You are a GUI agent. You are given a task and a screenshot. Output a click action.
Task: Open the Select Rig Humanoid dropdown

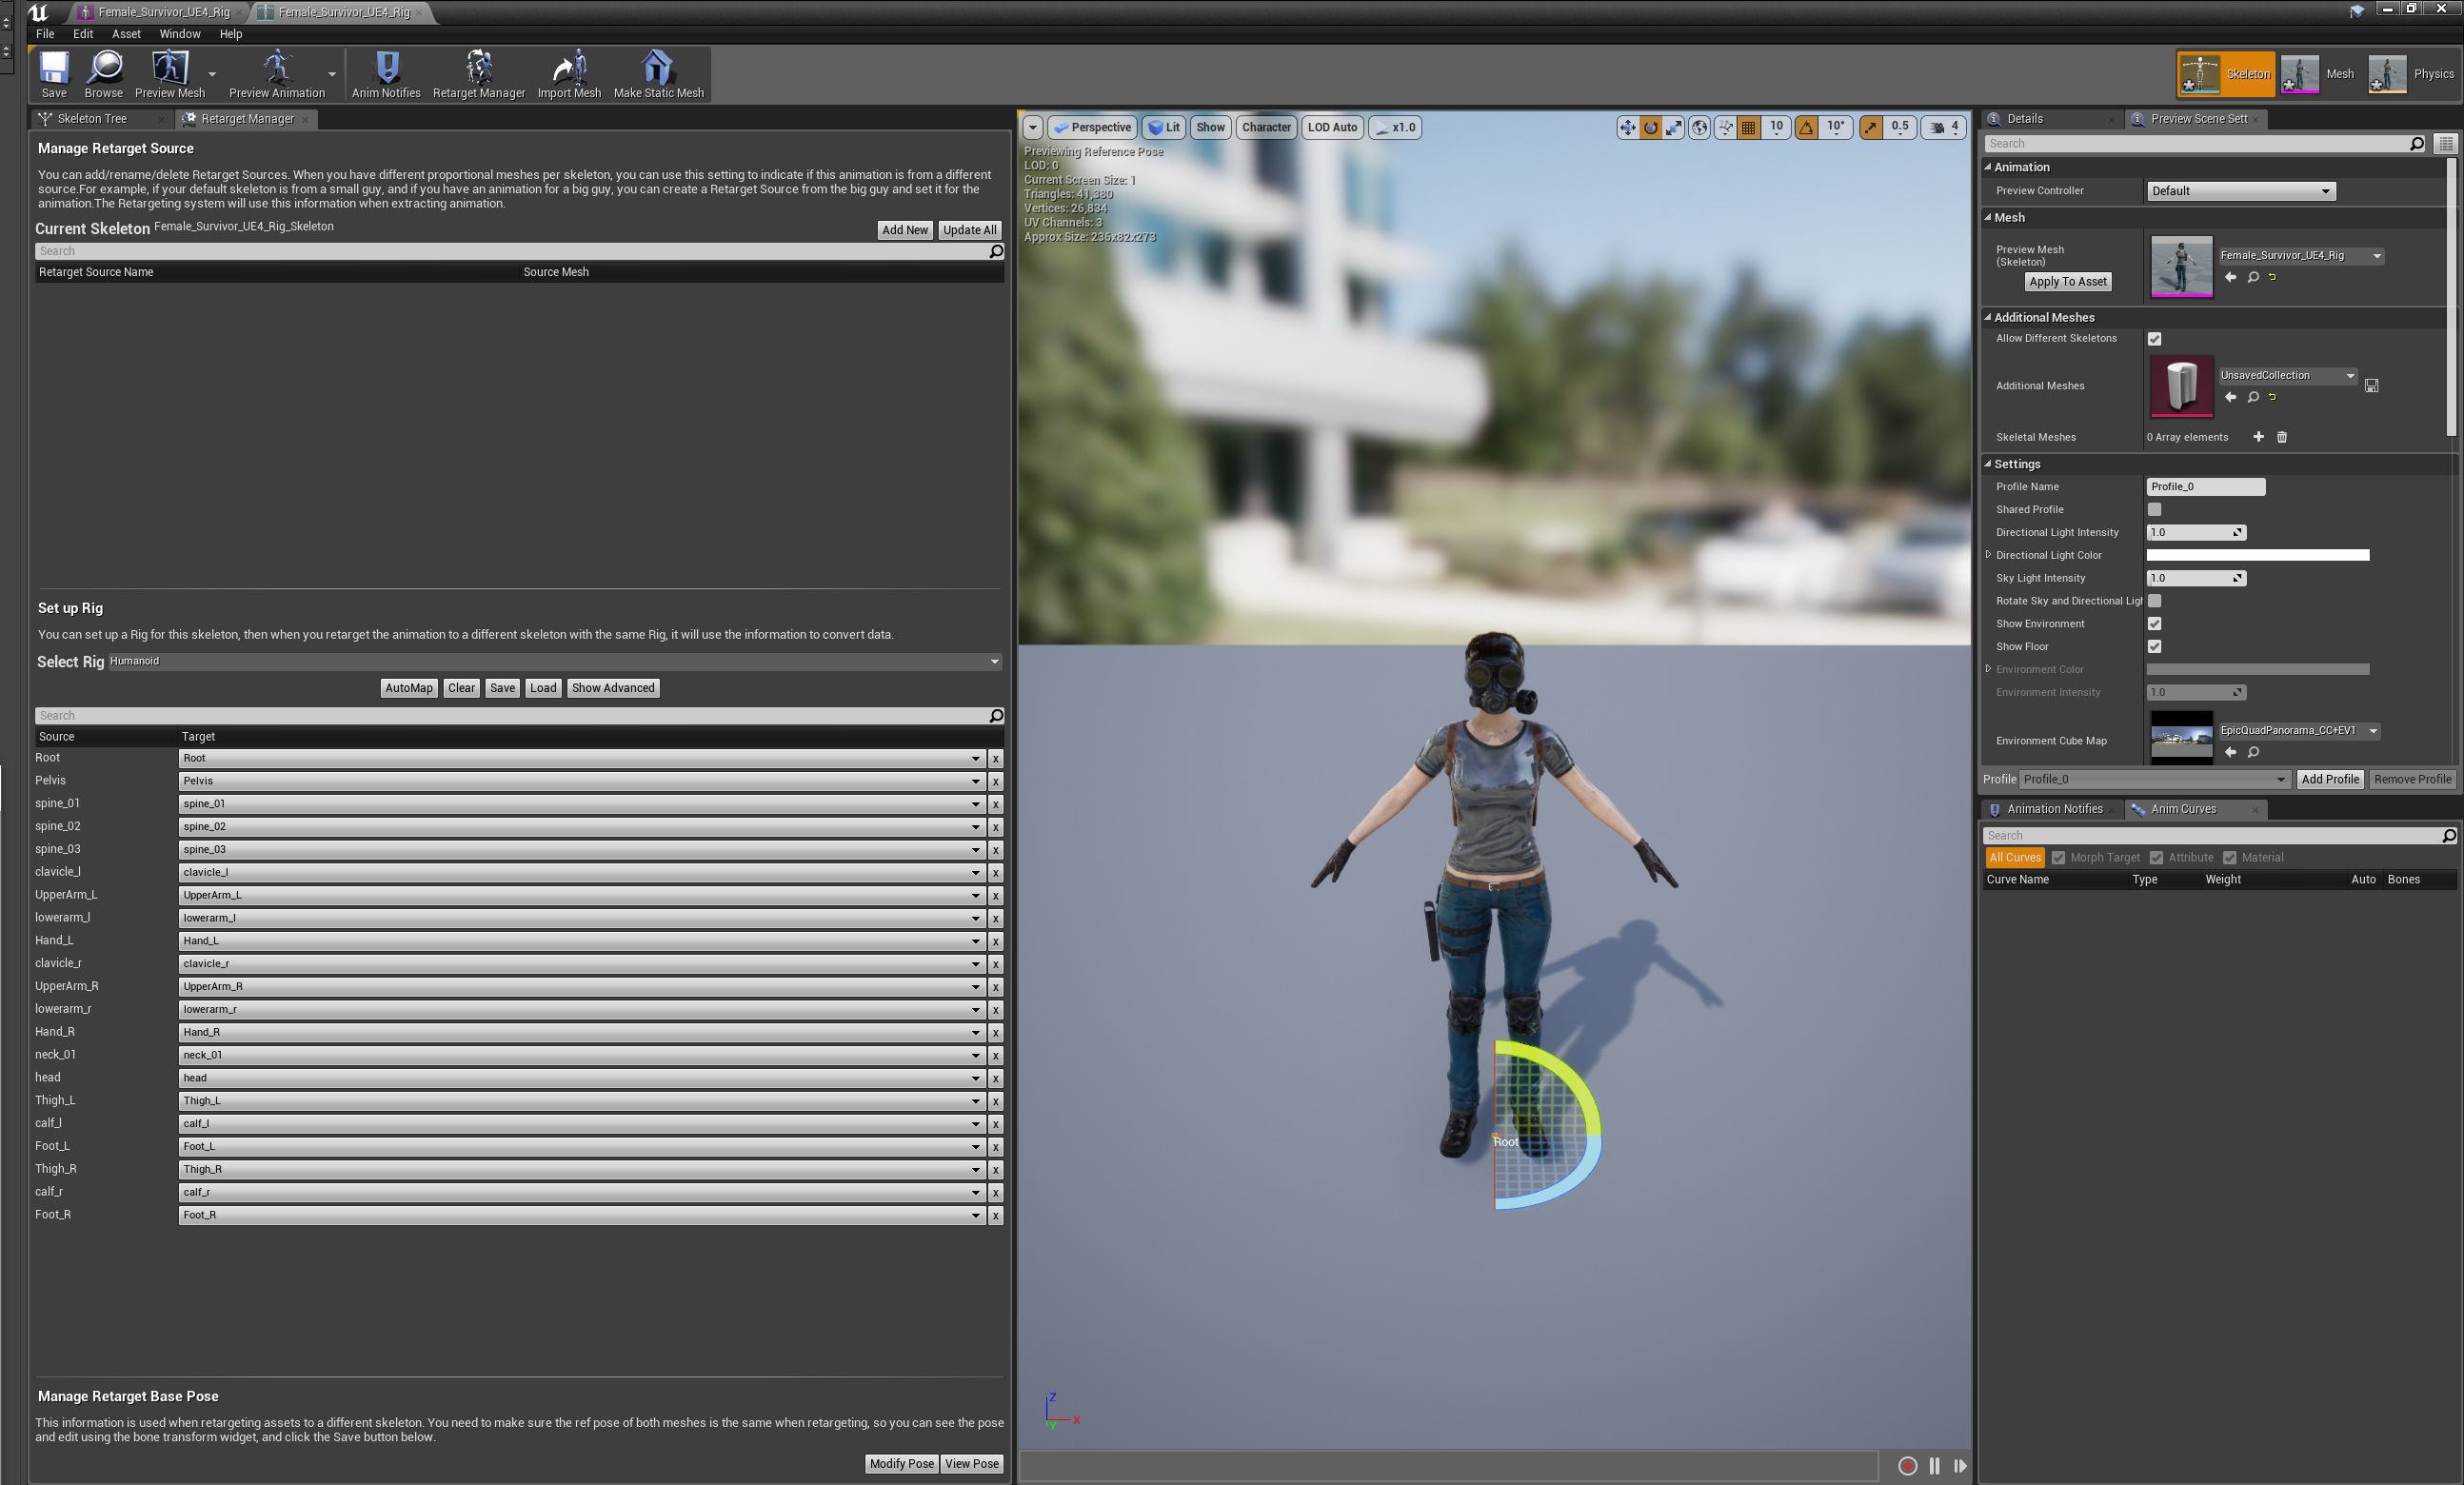tap(554, 661)
